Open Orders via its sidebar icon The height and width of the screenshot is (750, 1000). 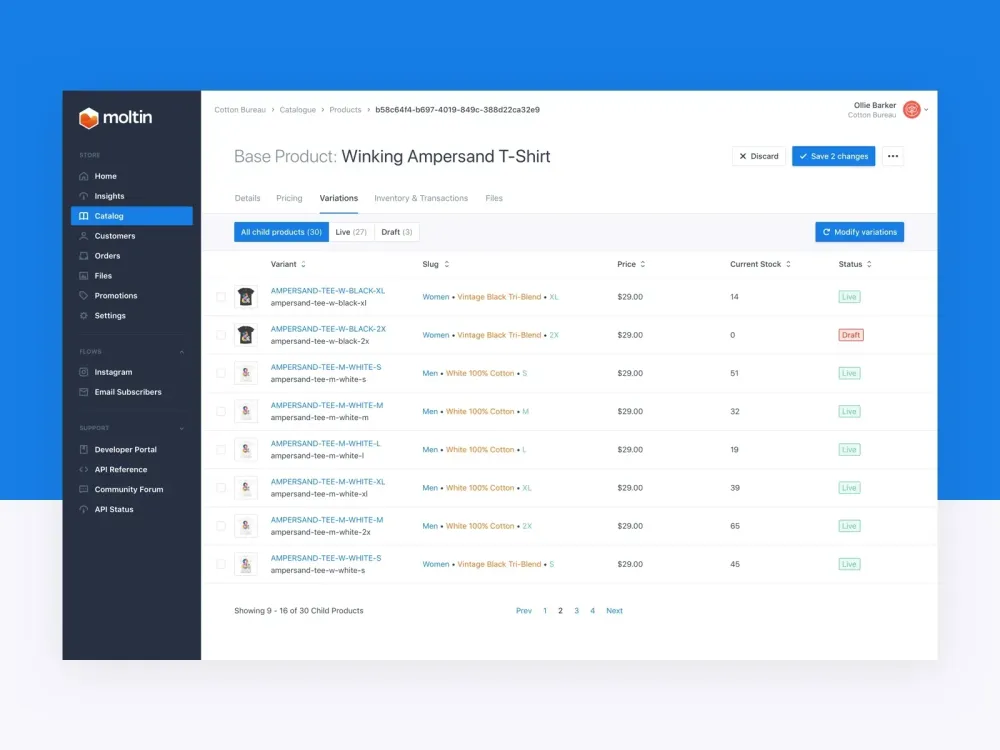(84, 256)
